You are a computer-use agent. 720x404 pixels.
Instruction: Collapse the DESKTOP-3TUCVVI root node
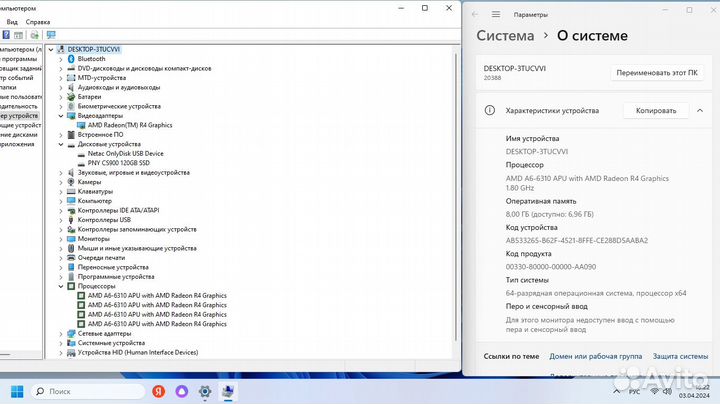coord(51,49)
